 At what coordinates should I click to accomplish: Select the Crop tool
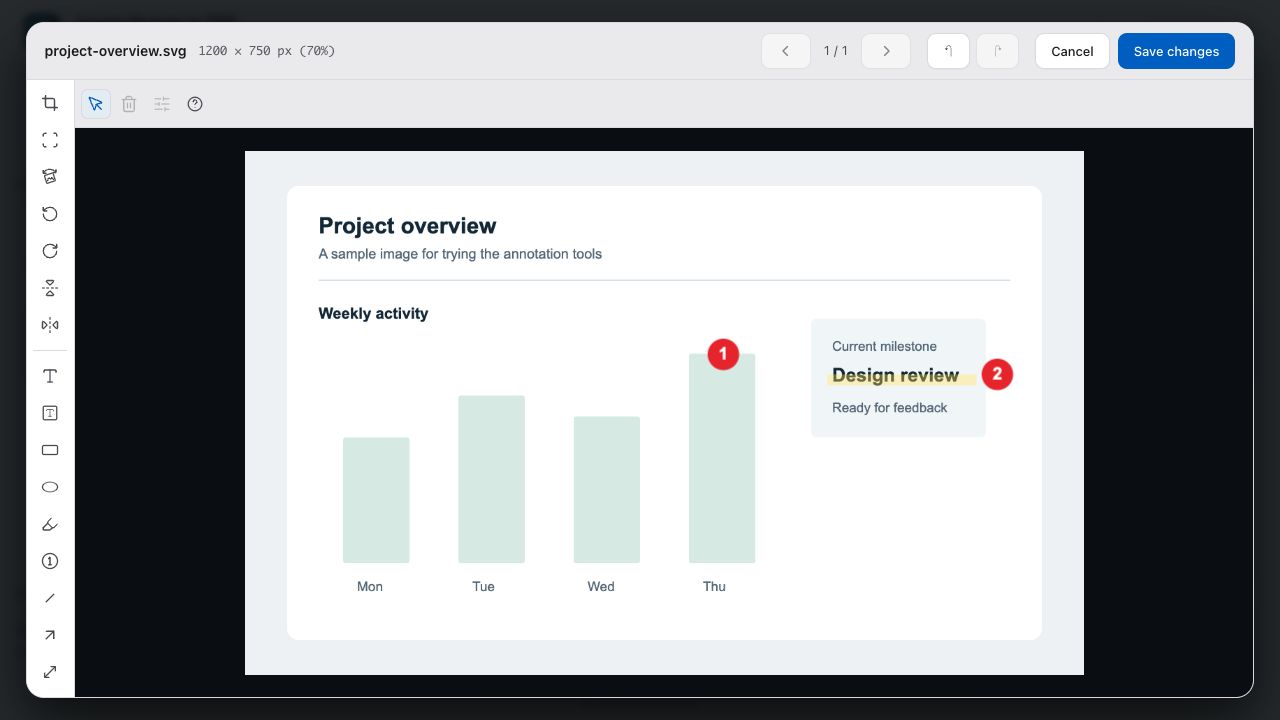[50, 103]
